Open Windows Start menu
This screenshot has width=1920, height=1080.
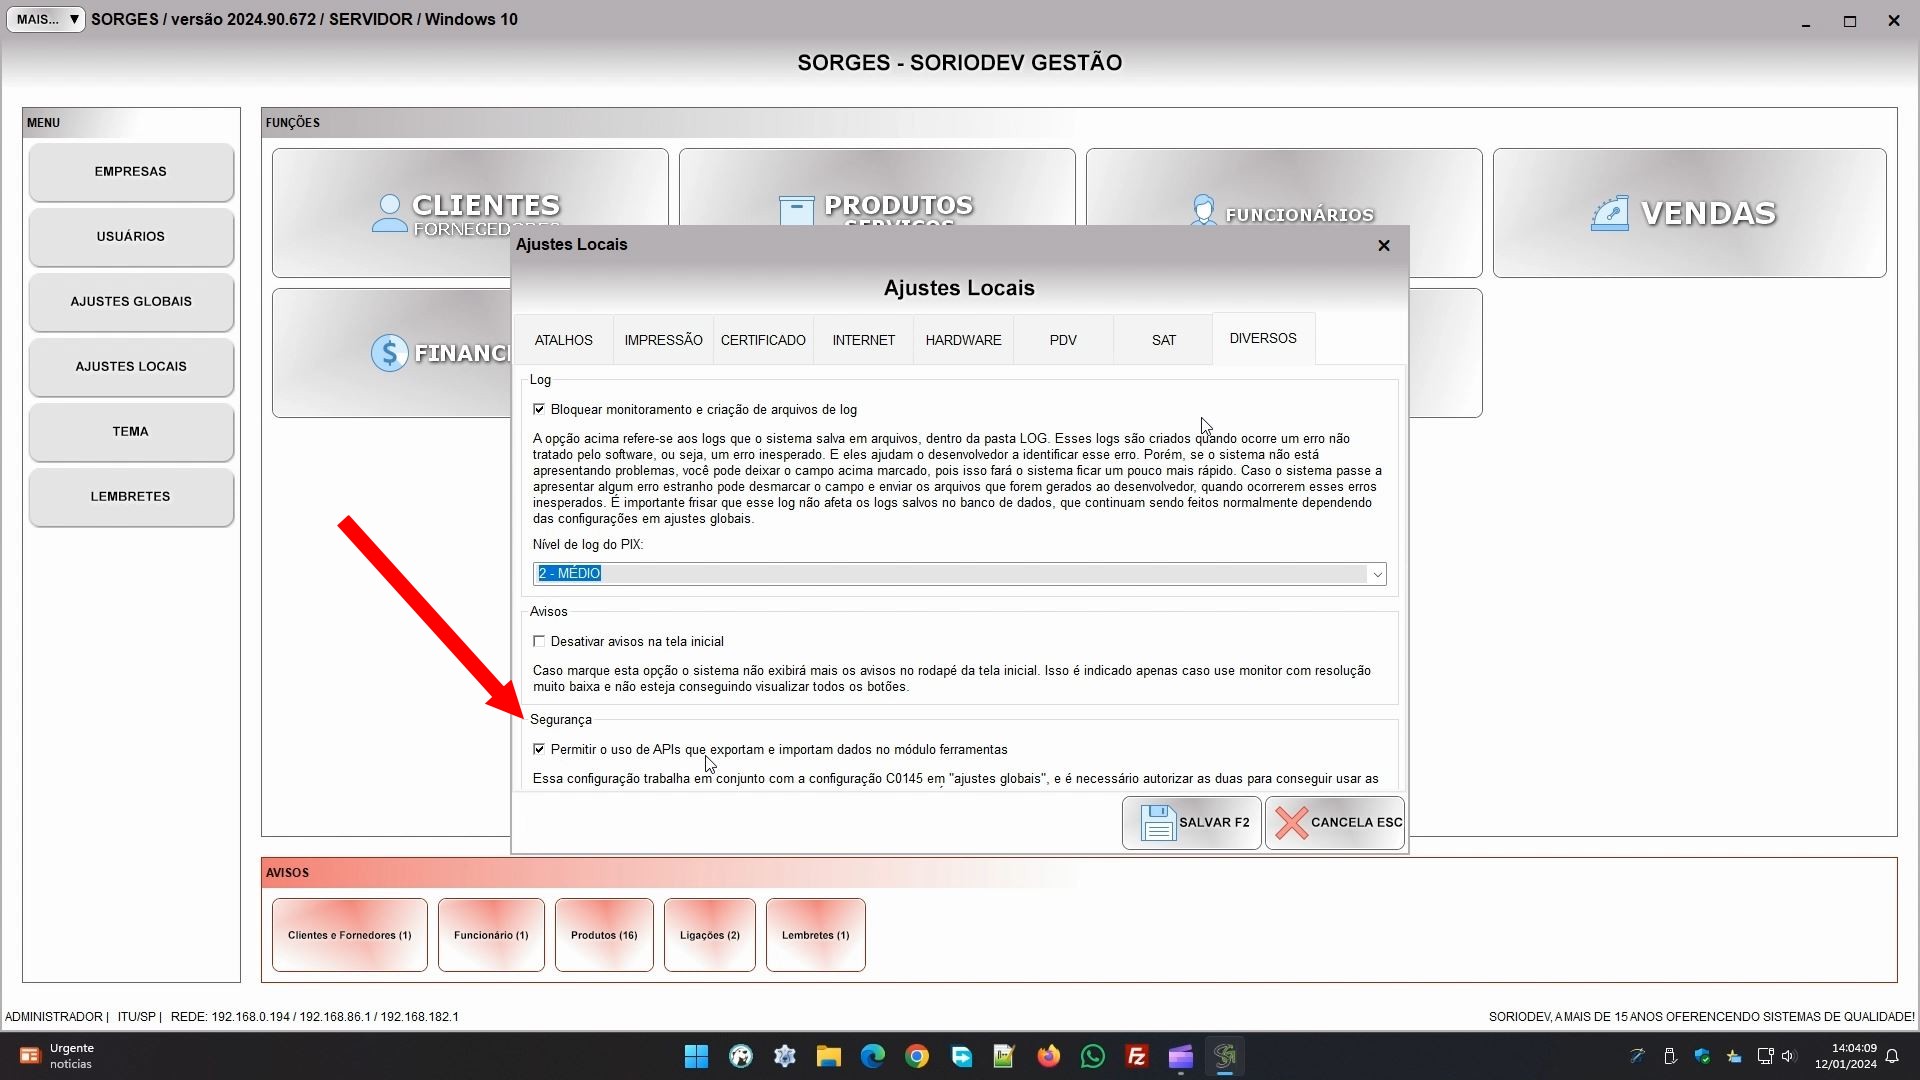697,1056
